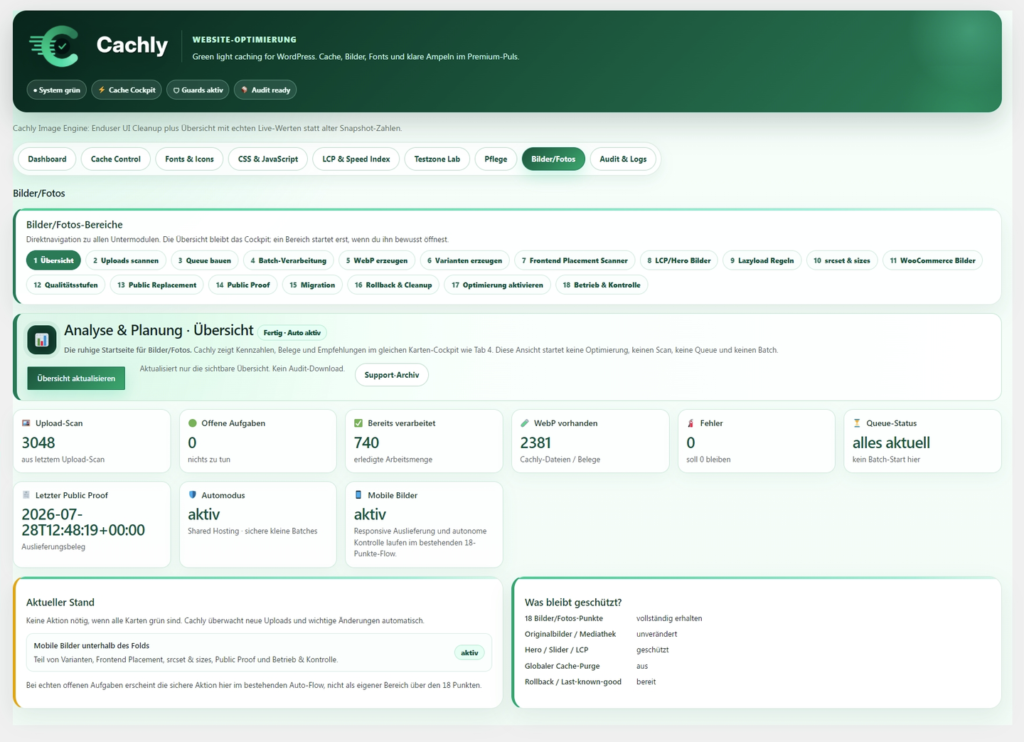Open 3 Queue bauen submodule

pos(204,260)
